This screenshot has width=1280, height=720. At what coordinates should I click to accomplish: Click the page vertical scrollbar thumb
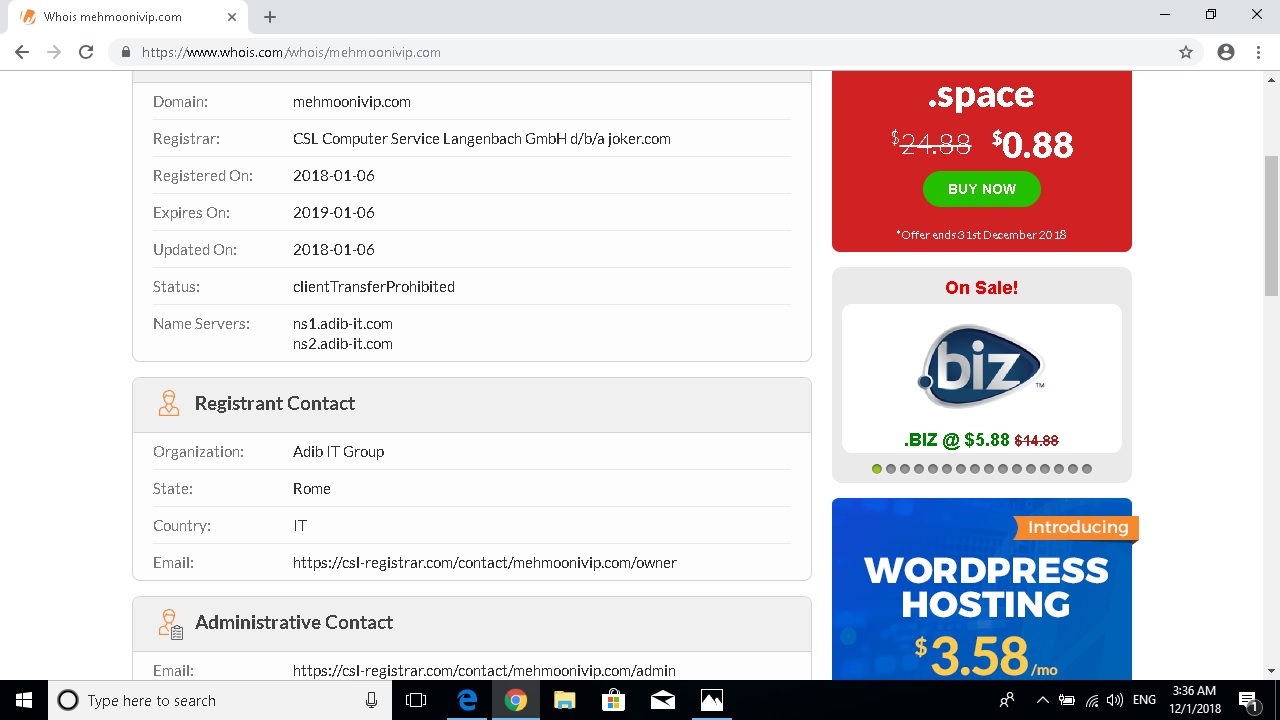1271,225
